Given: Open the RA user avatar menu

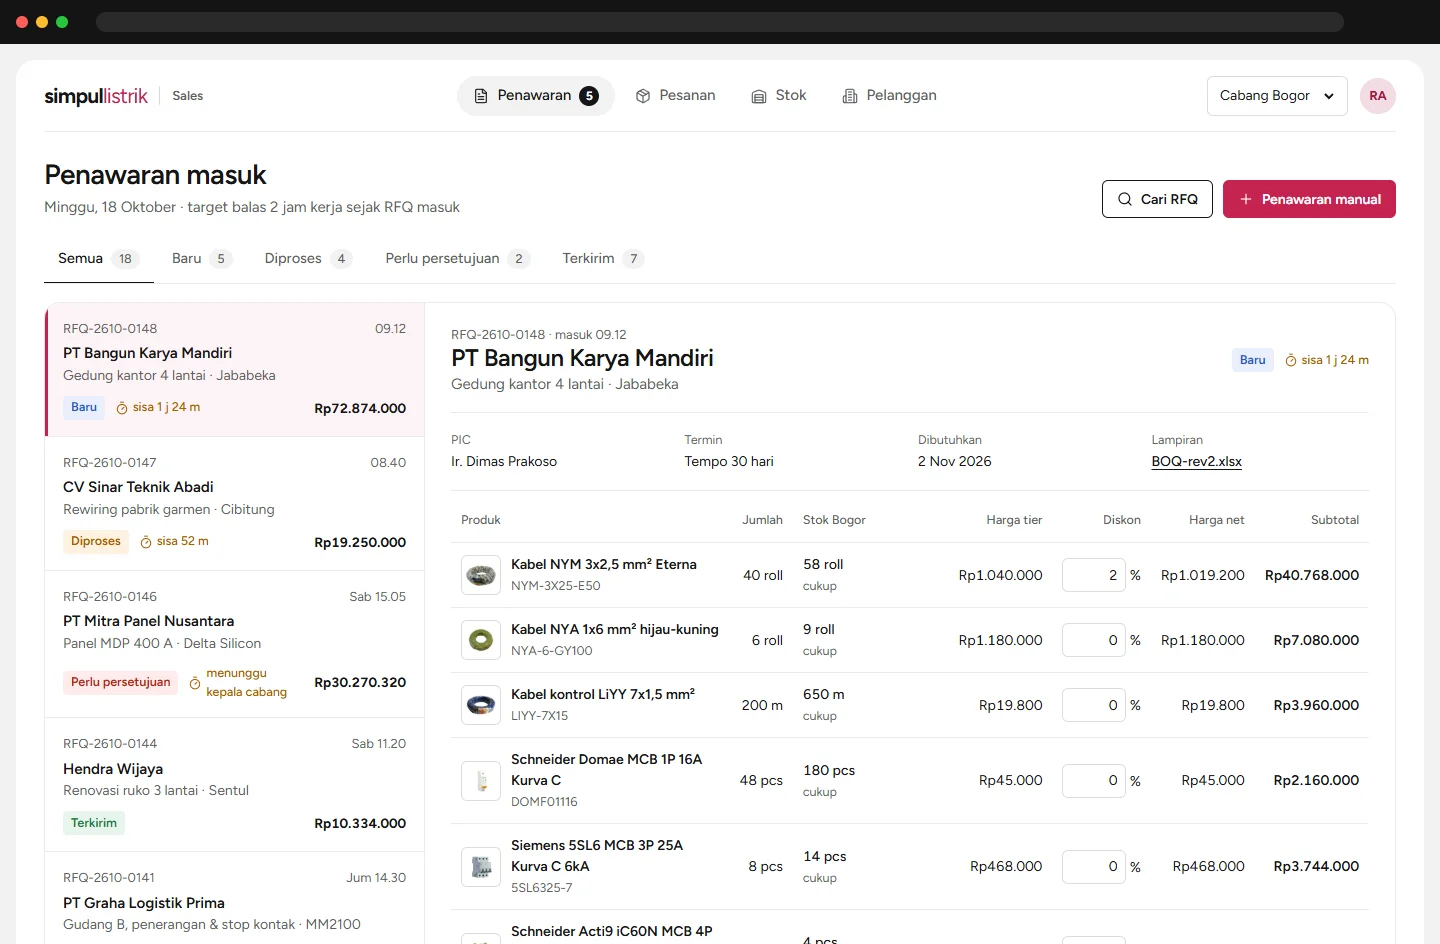Looking at the screenshot, I should pyautogui.click(x=1378, y=96).
